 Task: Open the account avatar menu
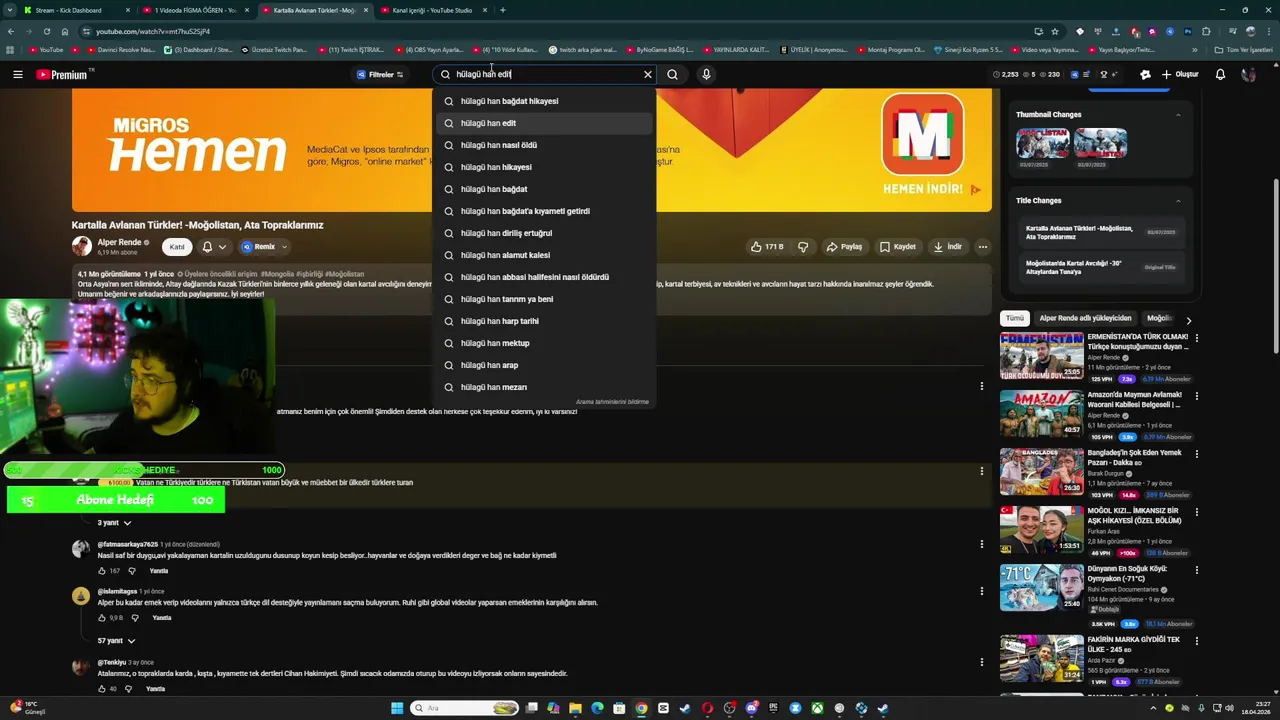(1248, 74)
